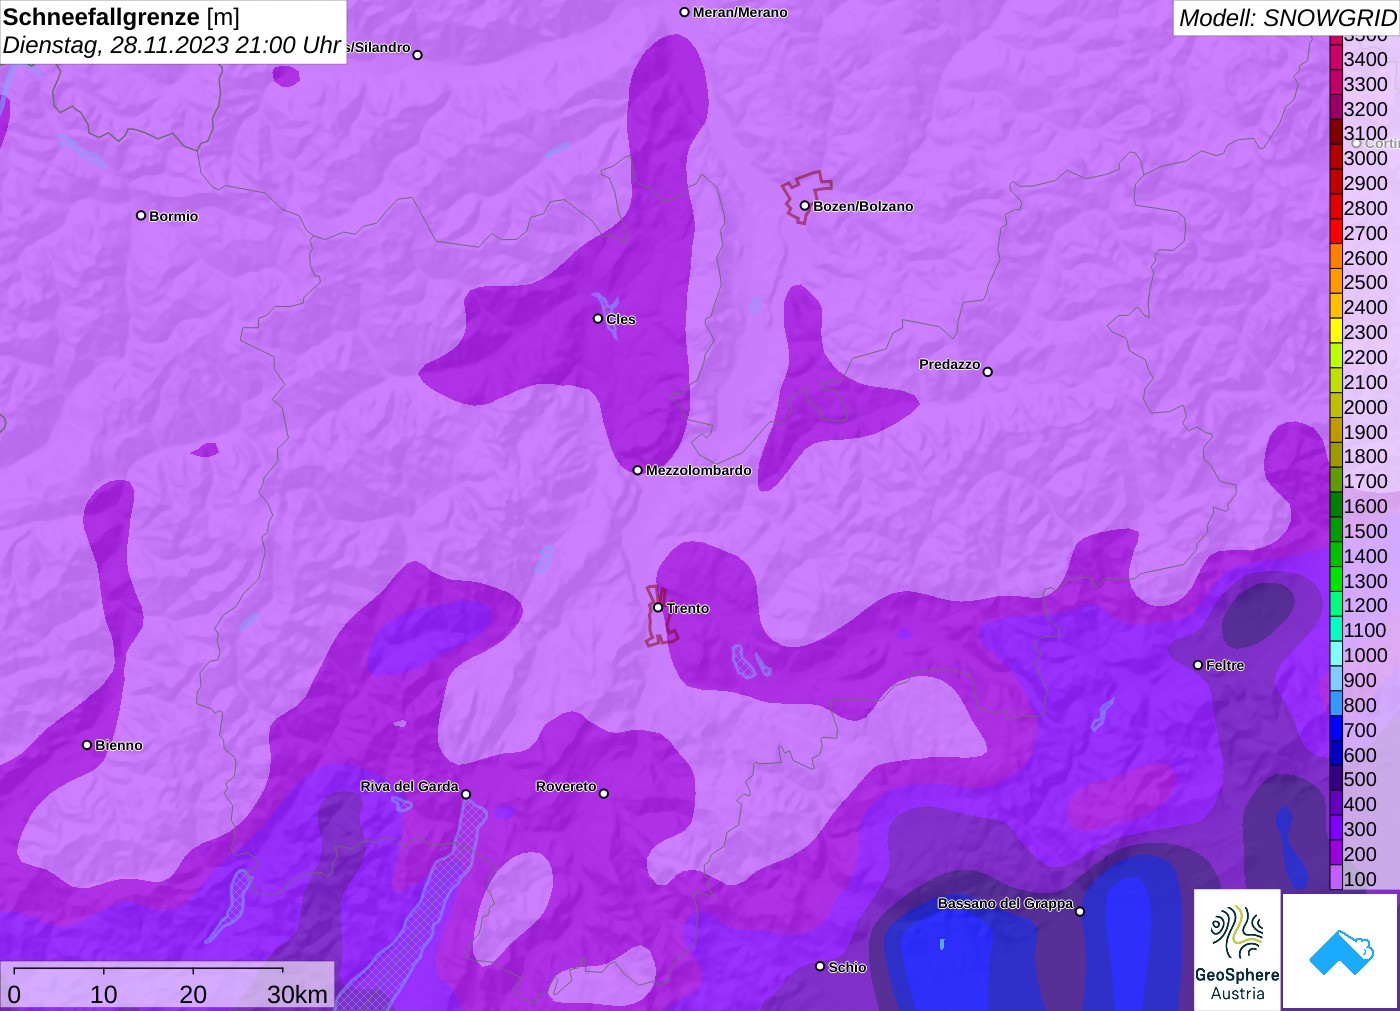The height and width of the screenshot is (1011, 1400).
Task: Click the 'Modell: SNOWGRID' label
Action: coord(1287,18)
